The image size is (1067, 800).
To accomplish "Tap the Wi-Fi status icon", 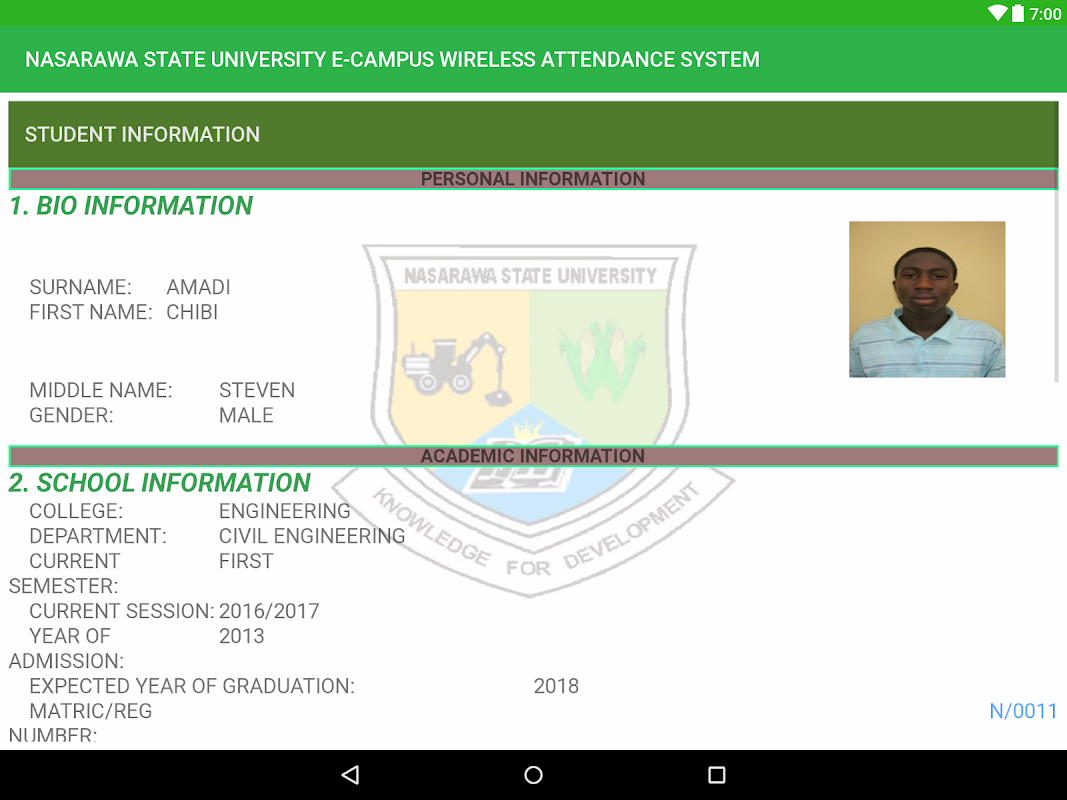I will click(x=997, y=13).
